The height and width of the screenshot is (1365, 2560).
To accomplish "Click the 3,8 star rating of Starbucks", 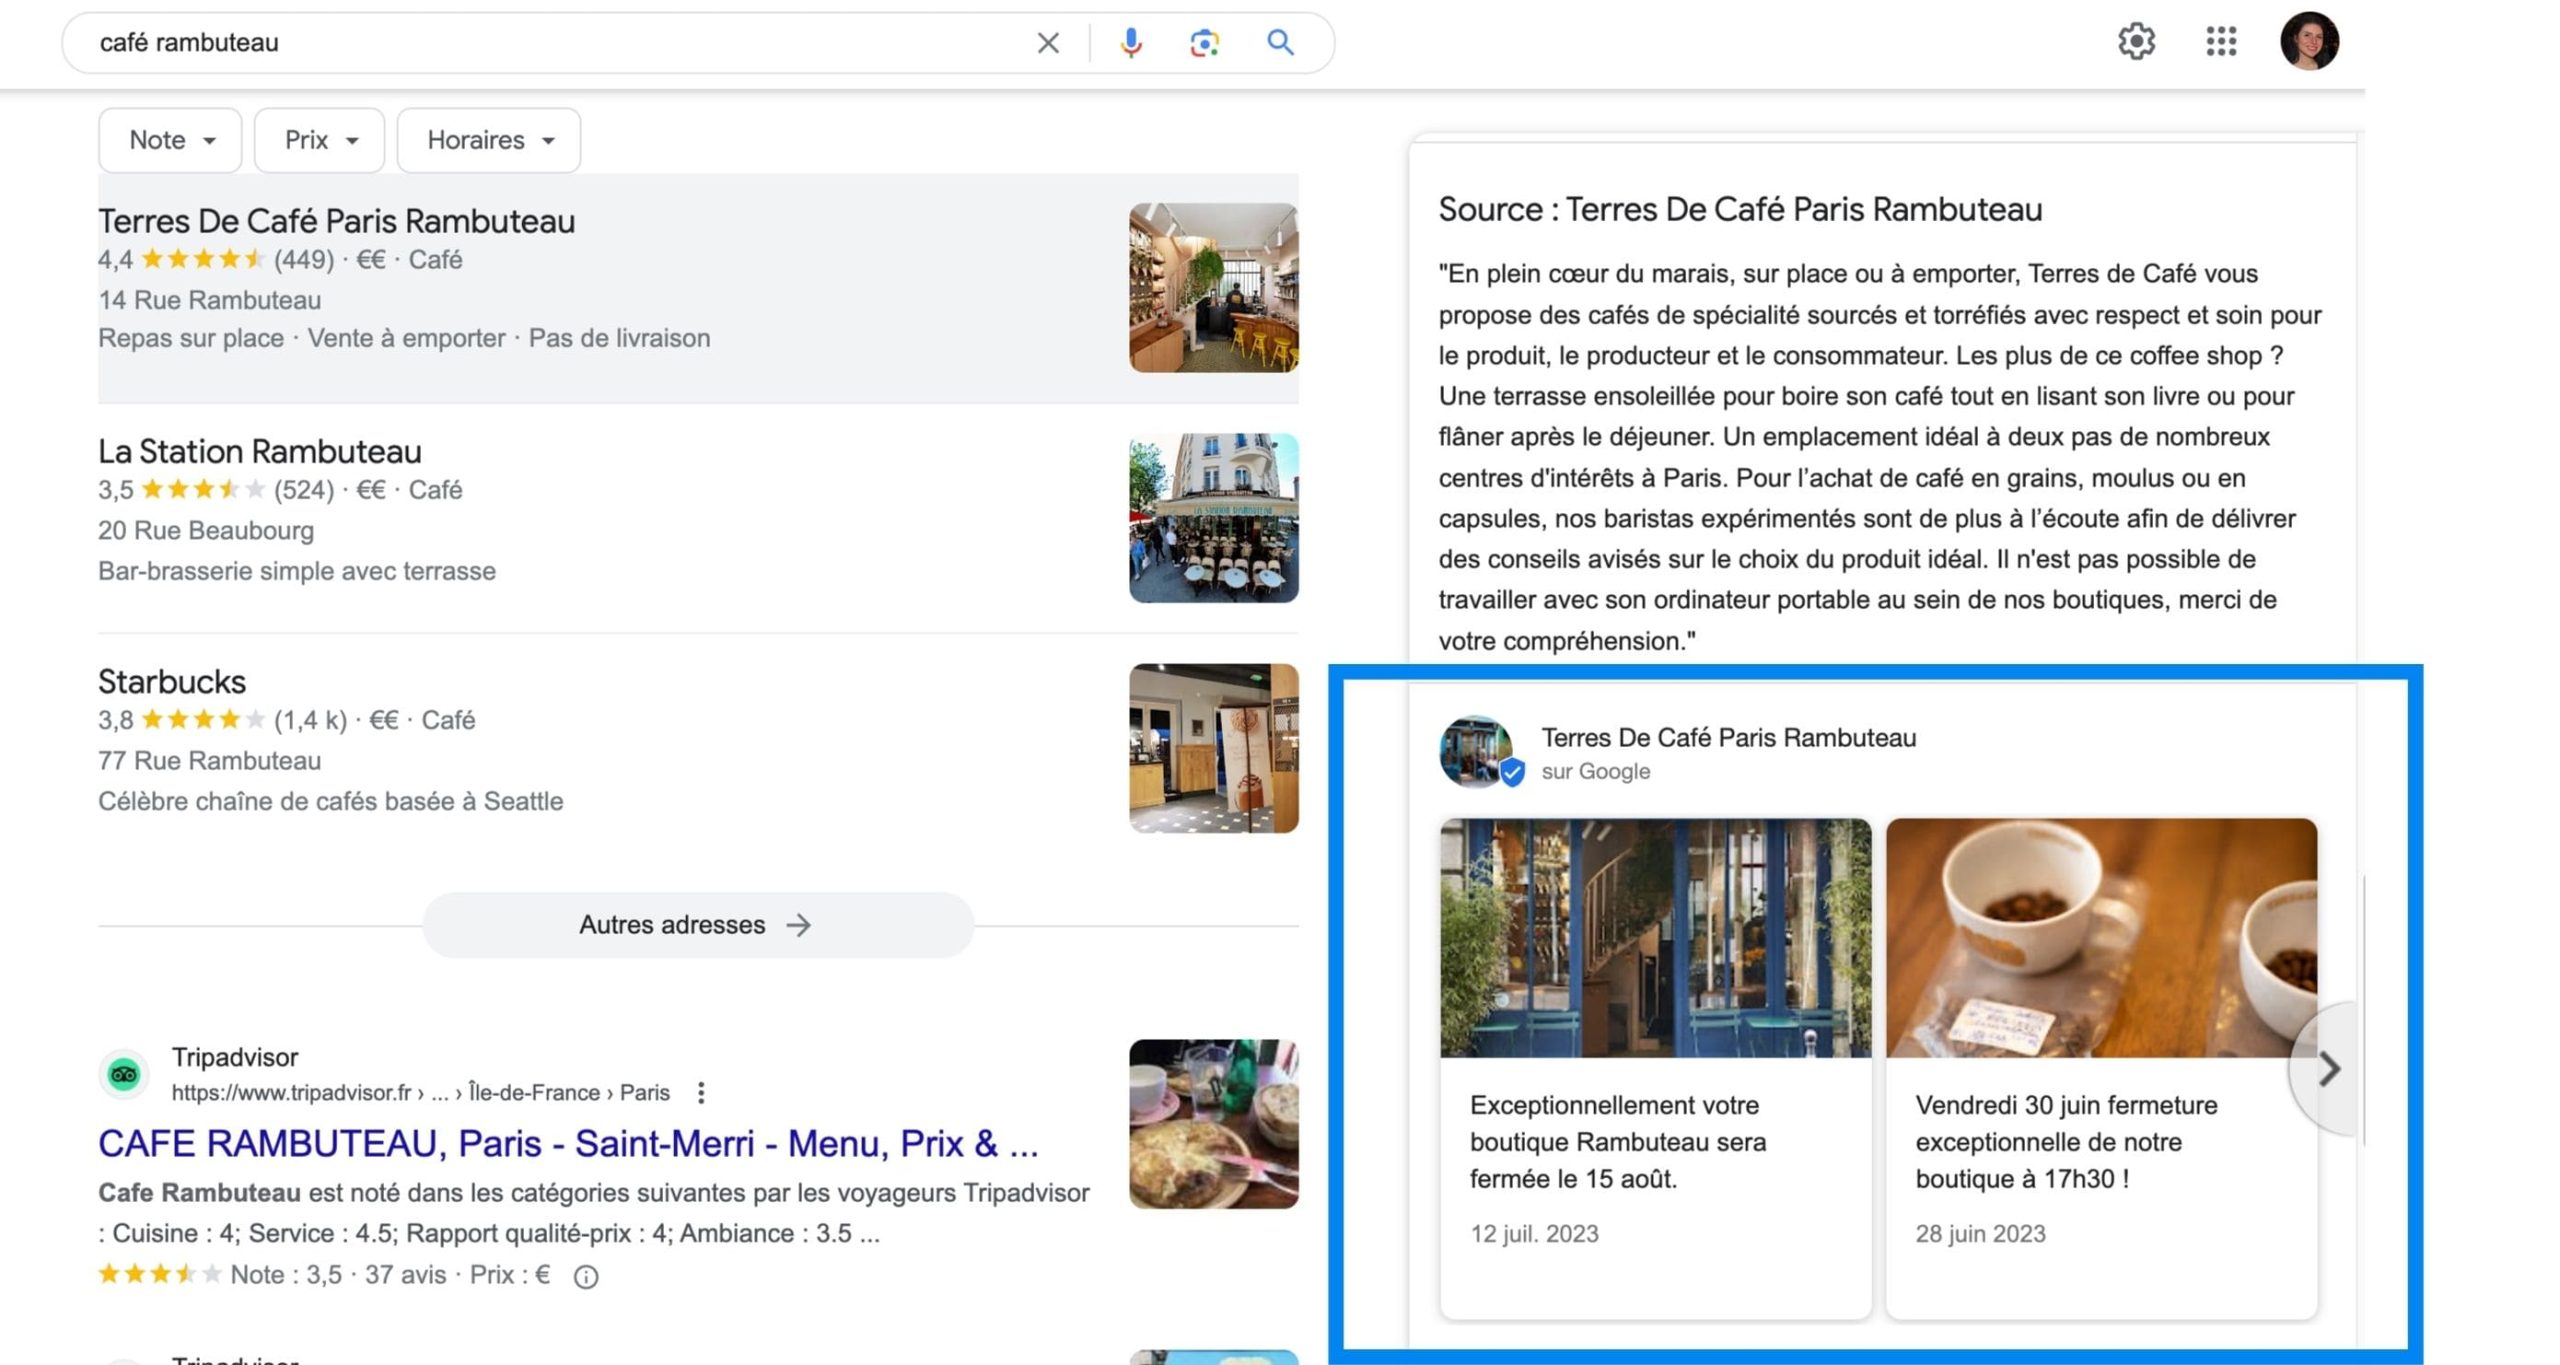I will pyautogui.click(x=181, y=720).
